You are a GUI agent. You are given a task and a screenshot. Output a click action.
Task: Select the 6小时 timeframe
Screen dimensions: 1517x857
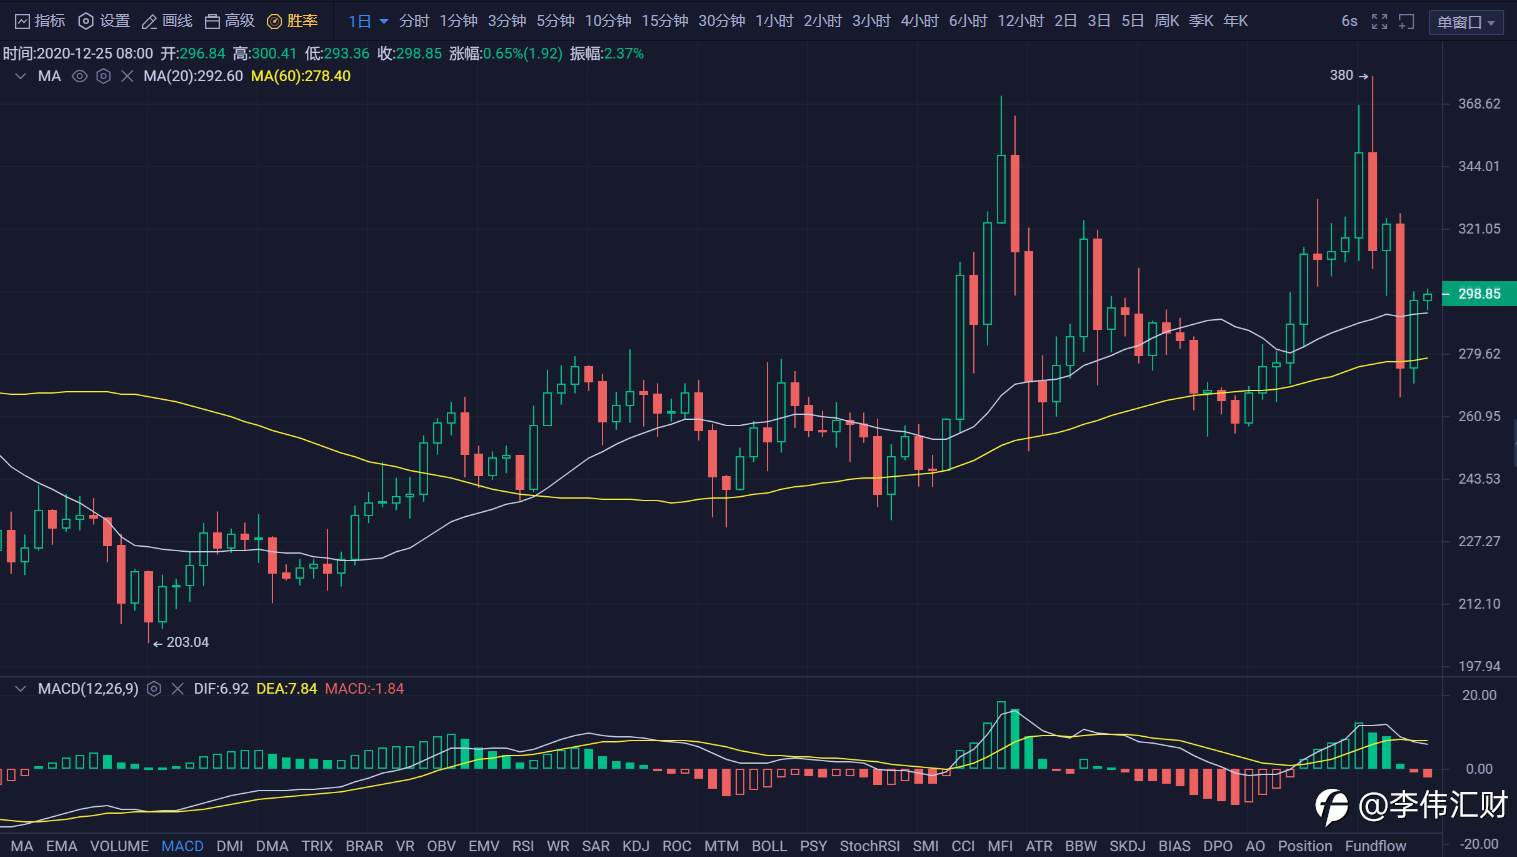coord(968,21)
